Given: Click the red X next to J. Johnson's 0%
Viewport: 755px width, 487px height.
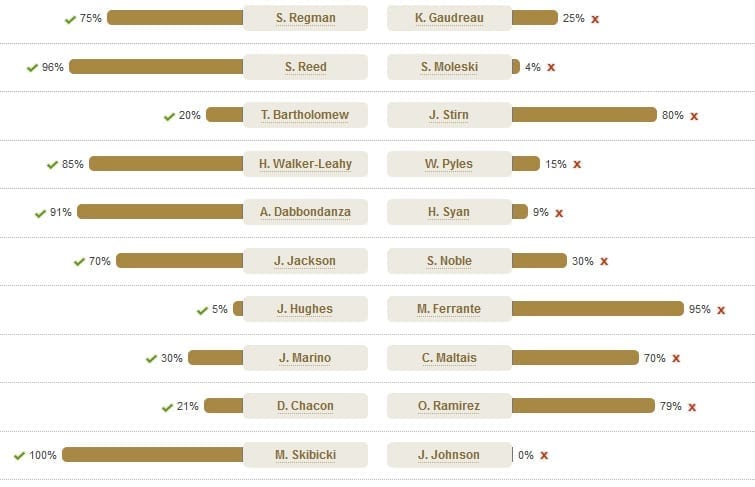Looking at the screenshot, I should [x=544, y=455].
